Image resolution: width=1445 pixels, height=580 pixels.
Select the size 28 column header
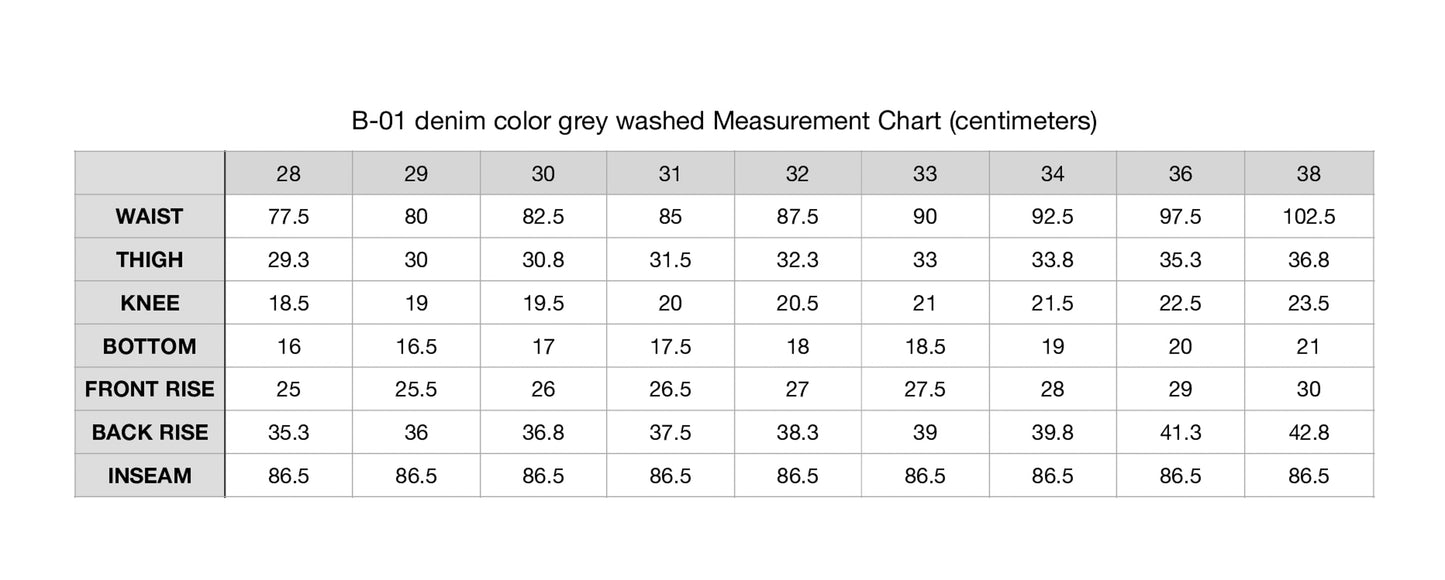[x=288, y=174]
